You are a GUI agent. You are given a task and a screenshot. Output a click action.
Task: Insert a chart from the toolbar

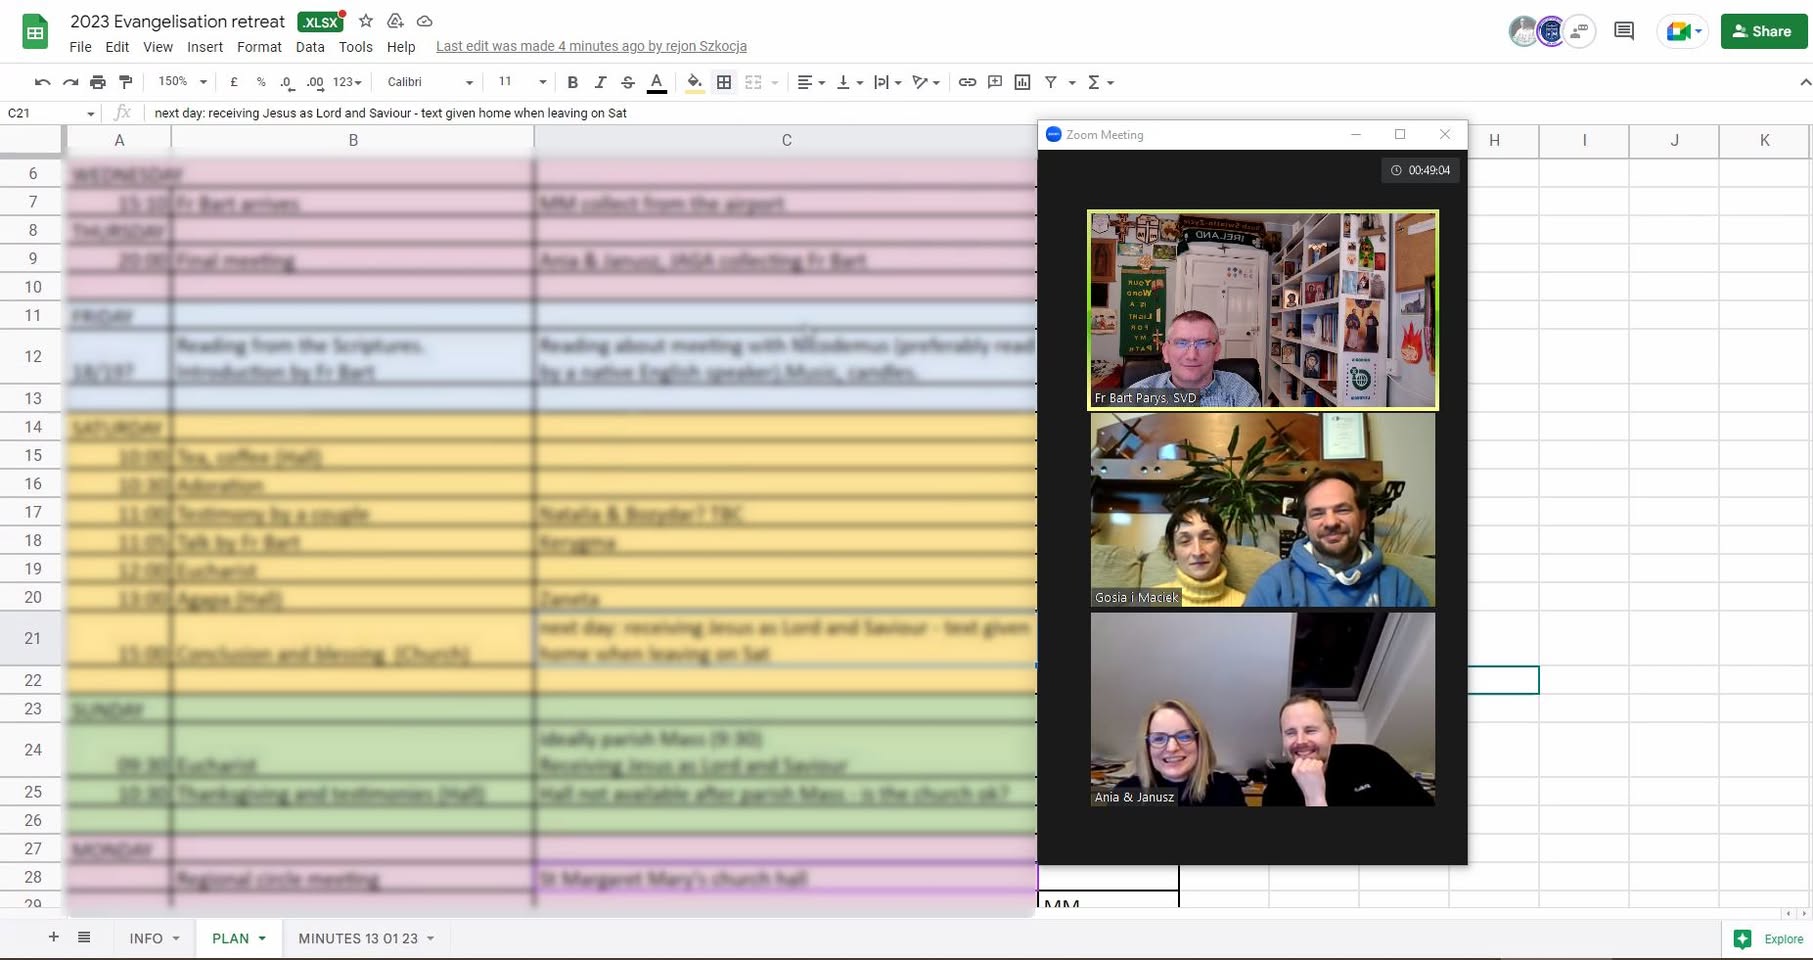(1022, 82)
